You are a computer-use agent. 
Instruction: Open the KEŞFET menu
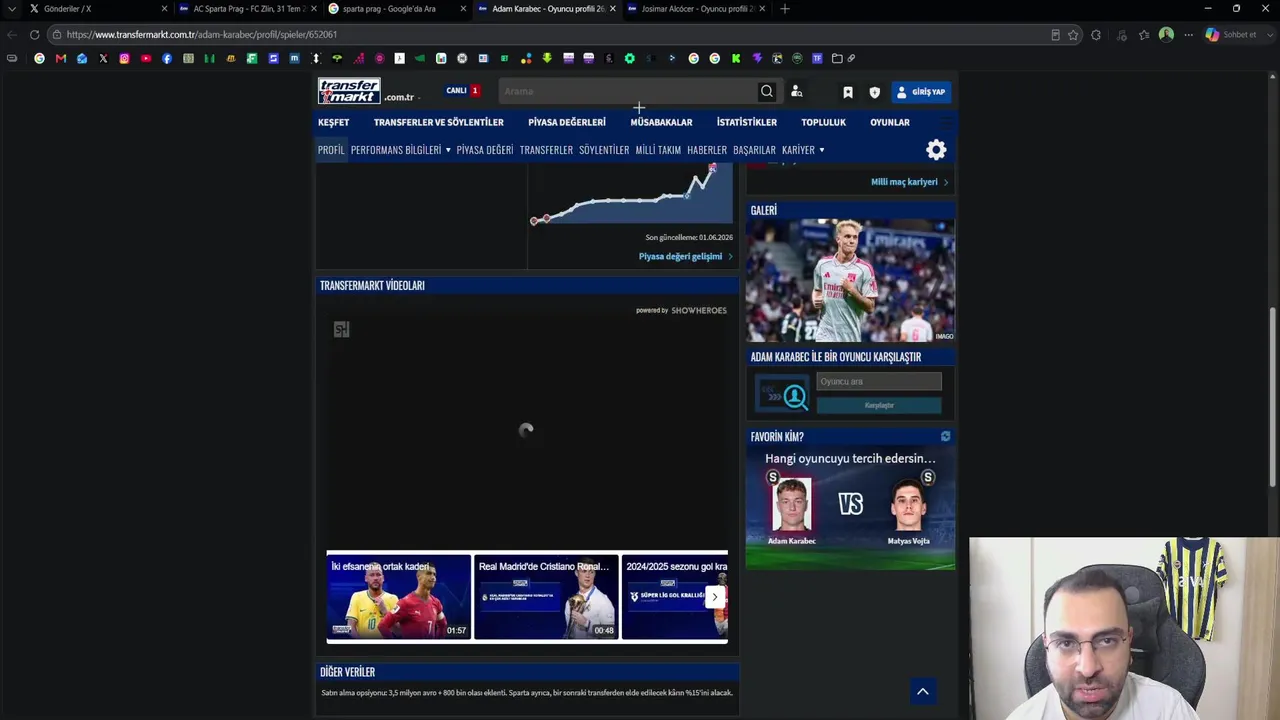pos(334,122)
